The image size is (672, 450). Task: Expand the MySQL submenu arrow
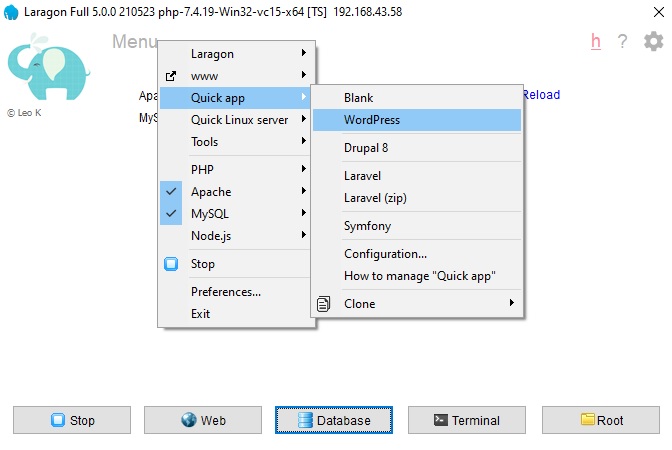pyautogui.click(x=303, y=213)
